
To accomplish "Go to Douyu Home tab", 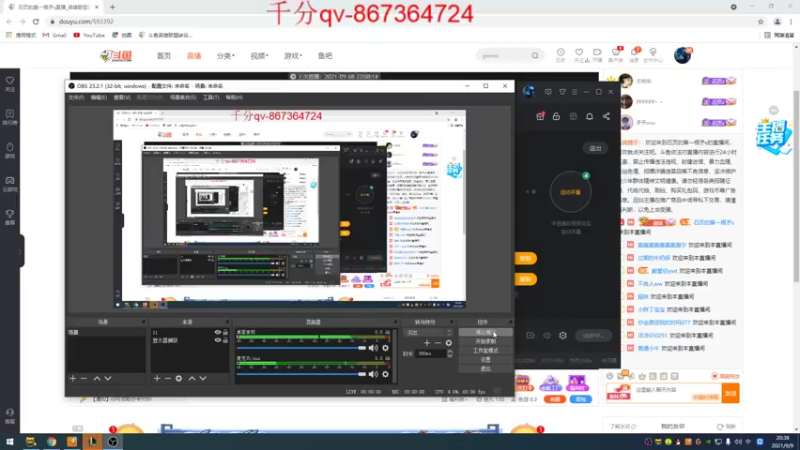I will [164, 56].
